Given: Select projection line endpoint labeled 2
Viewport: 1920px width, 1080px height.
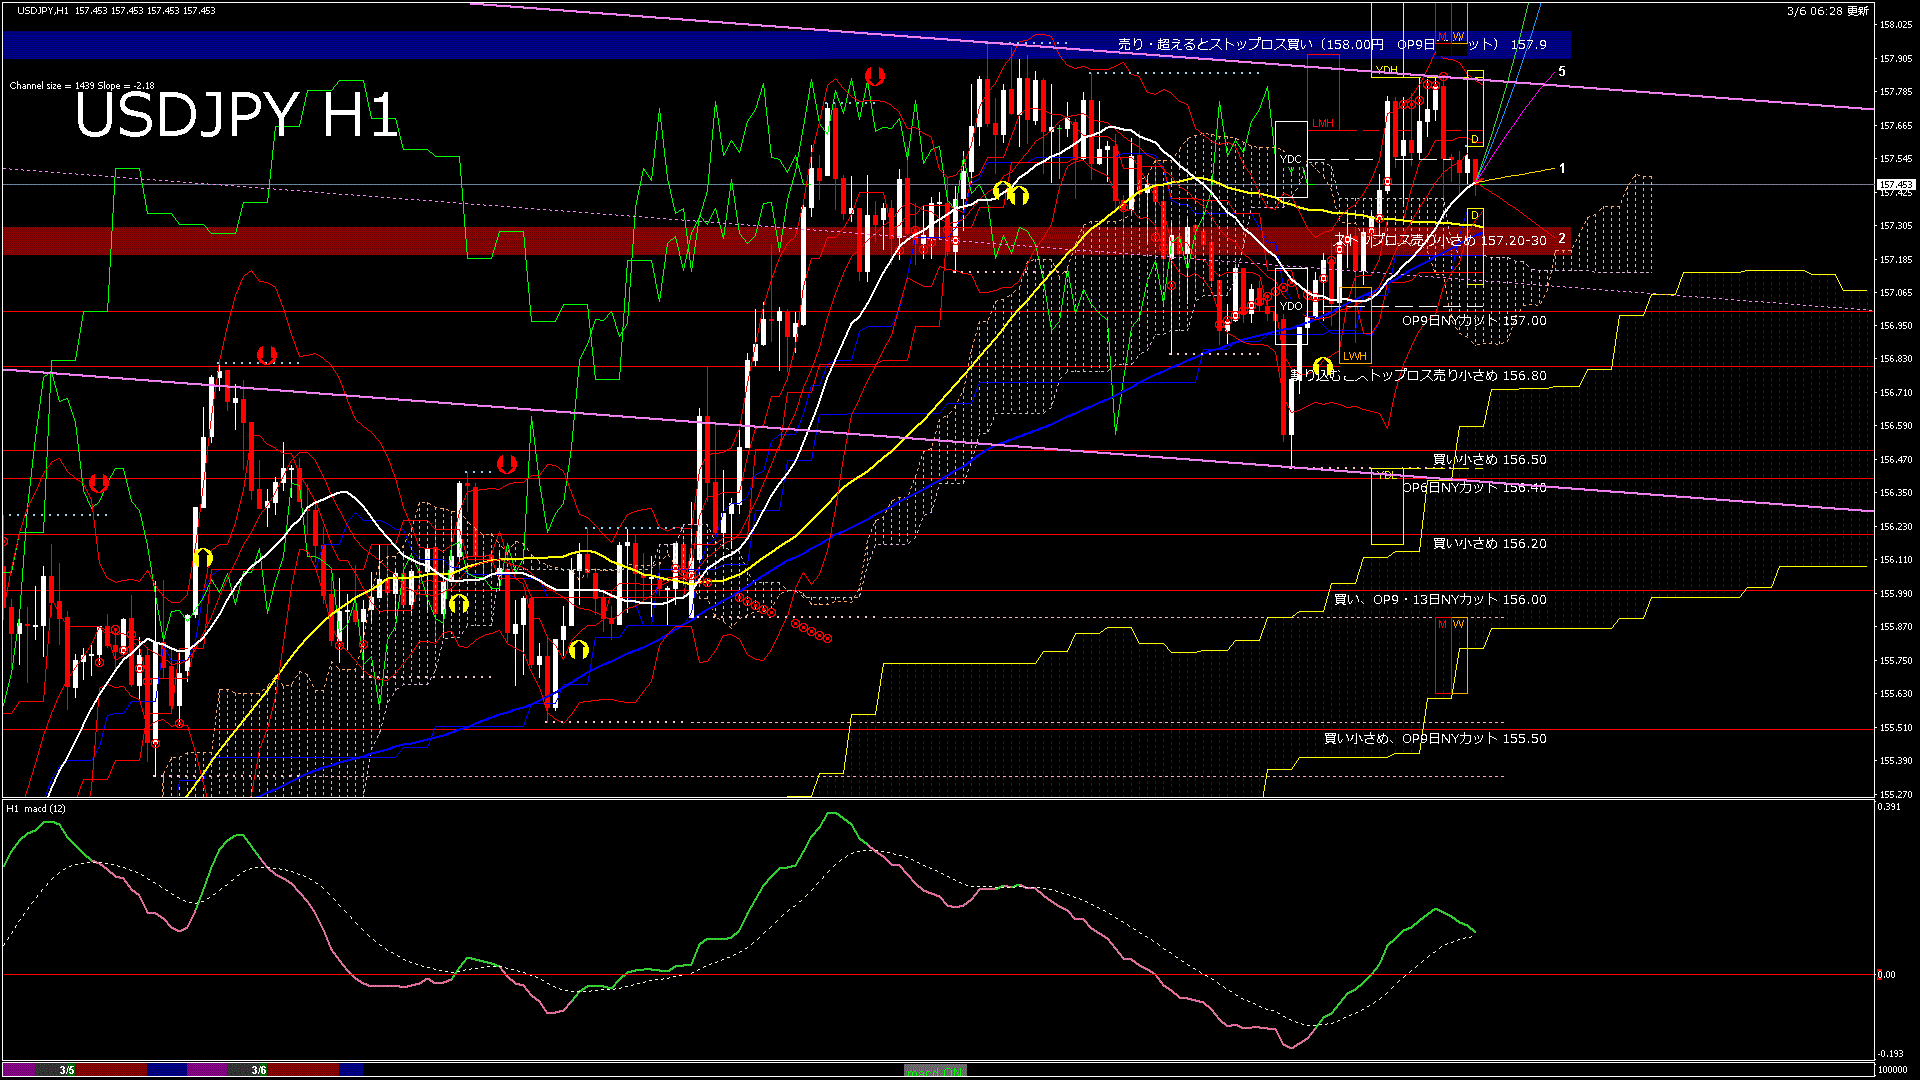Looking at the screenshot, I should [1562, 239].
